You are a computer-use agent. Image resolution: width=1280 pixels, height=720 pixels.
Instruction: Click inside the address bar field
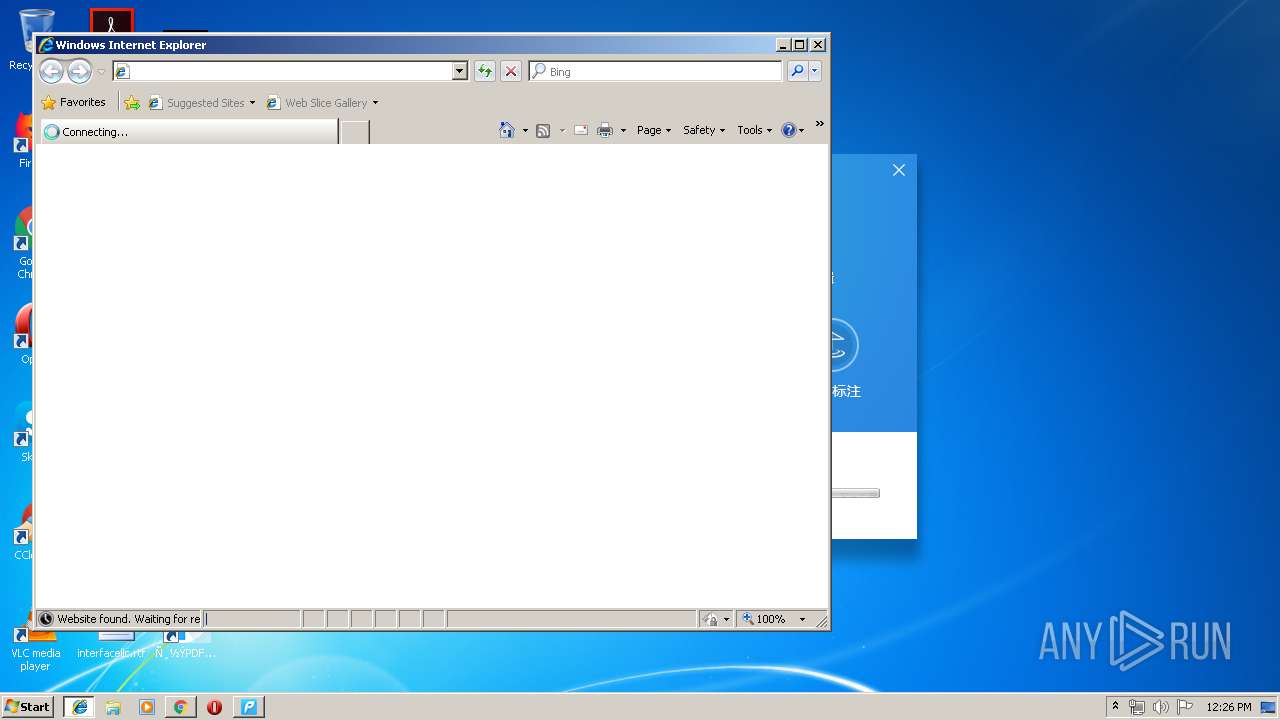[x=282, y=71]
